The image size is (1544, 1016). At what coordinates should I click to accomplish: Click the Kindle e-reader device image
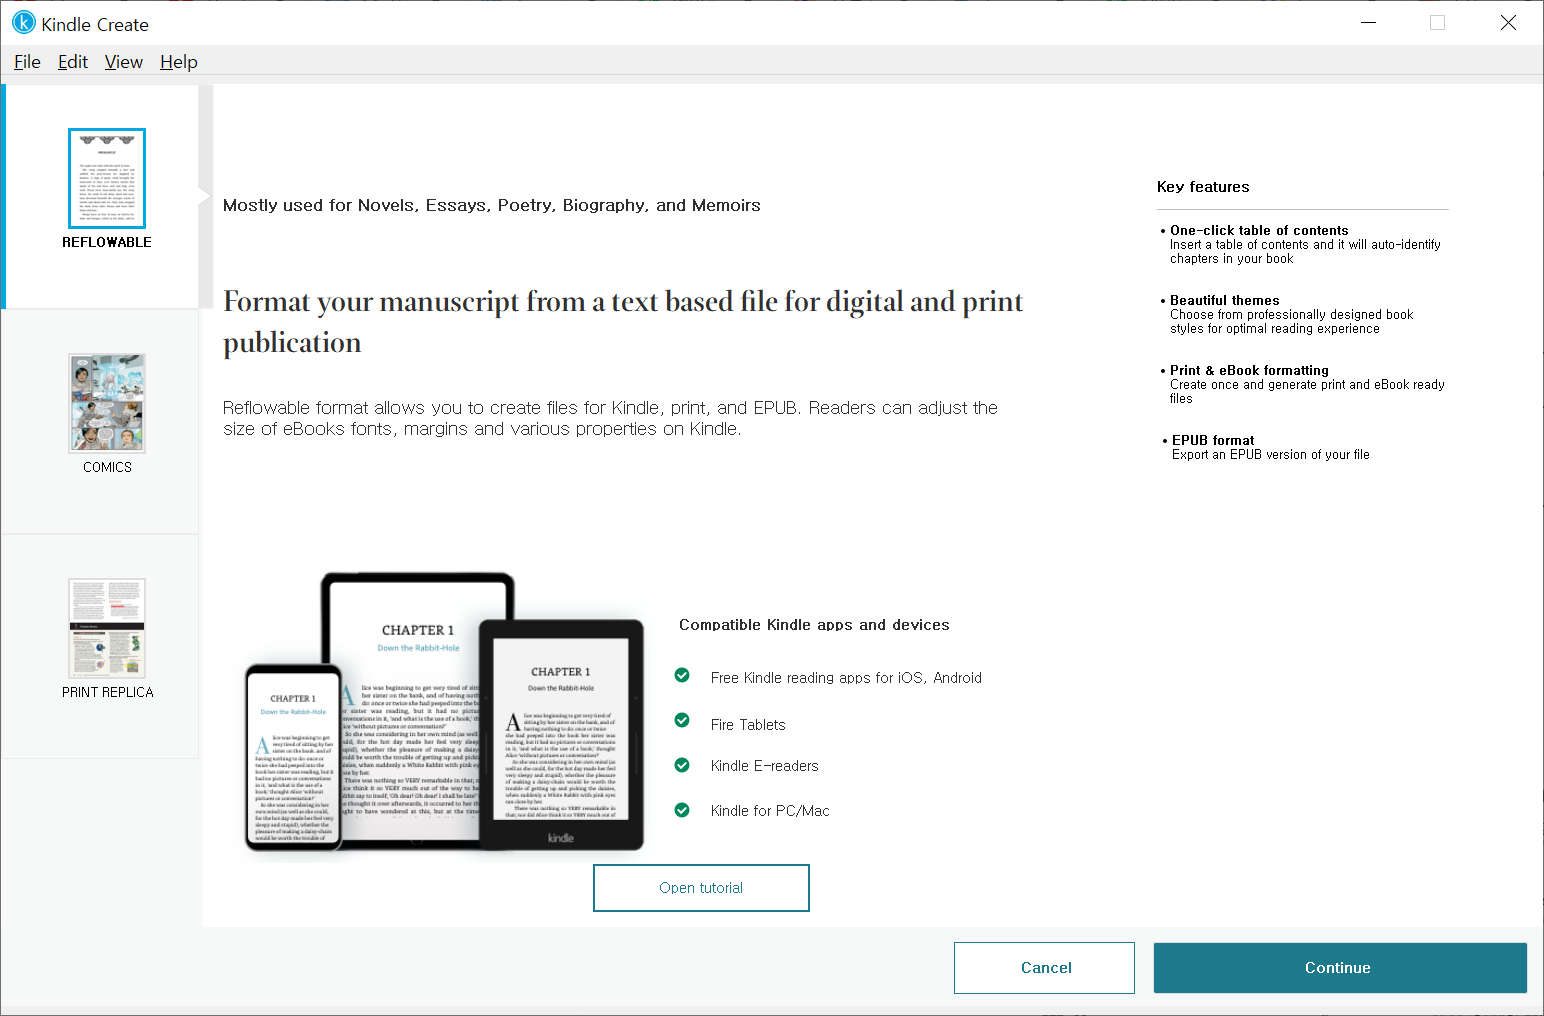(x=561, y=735)
